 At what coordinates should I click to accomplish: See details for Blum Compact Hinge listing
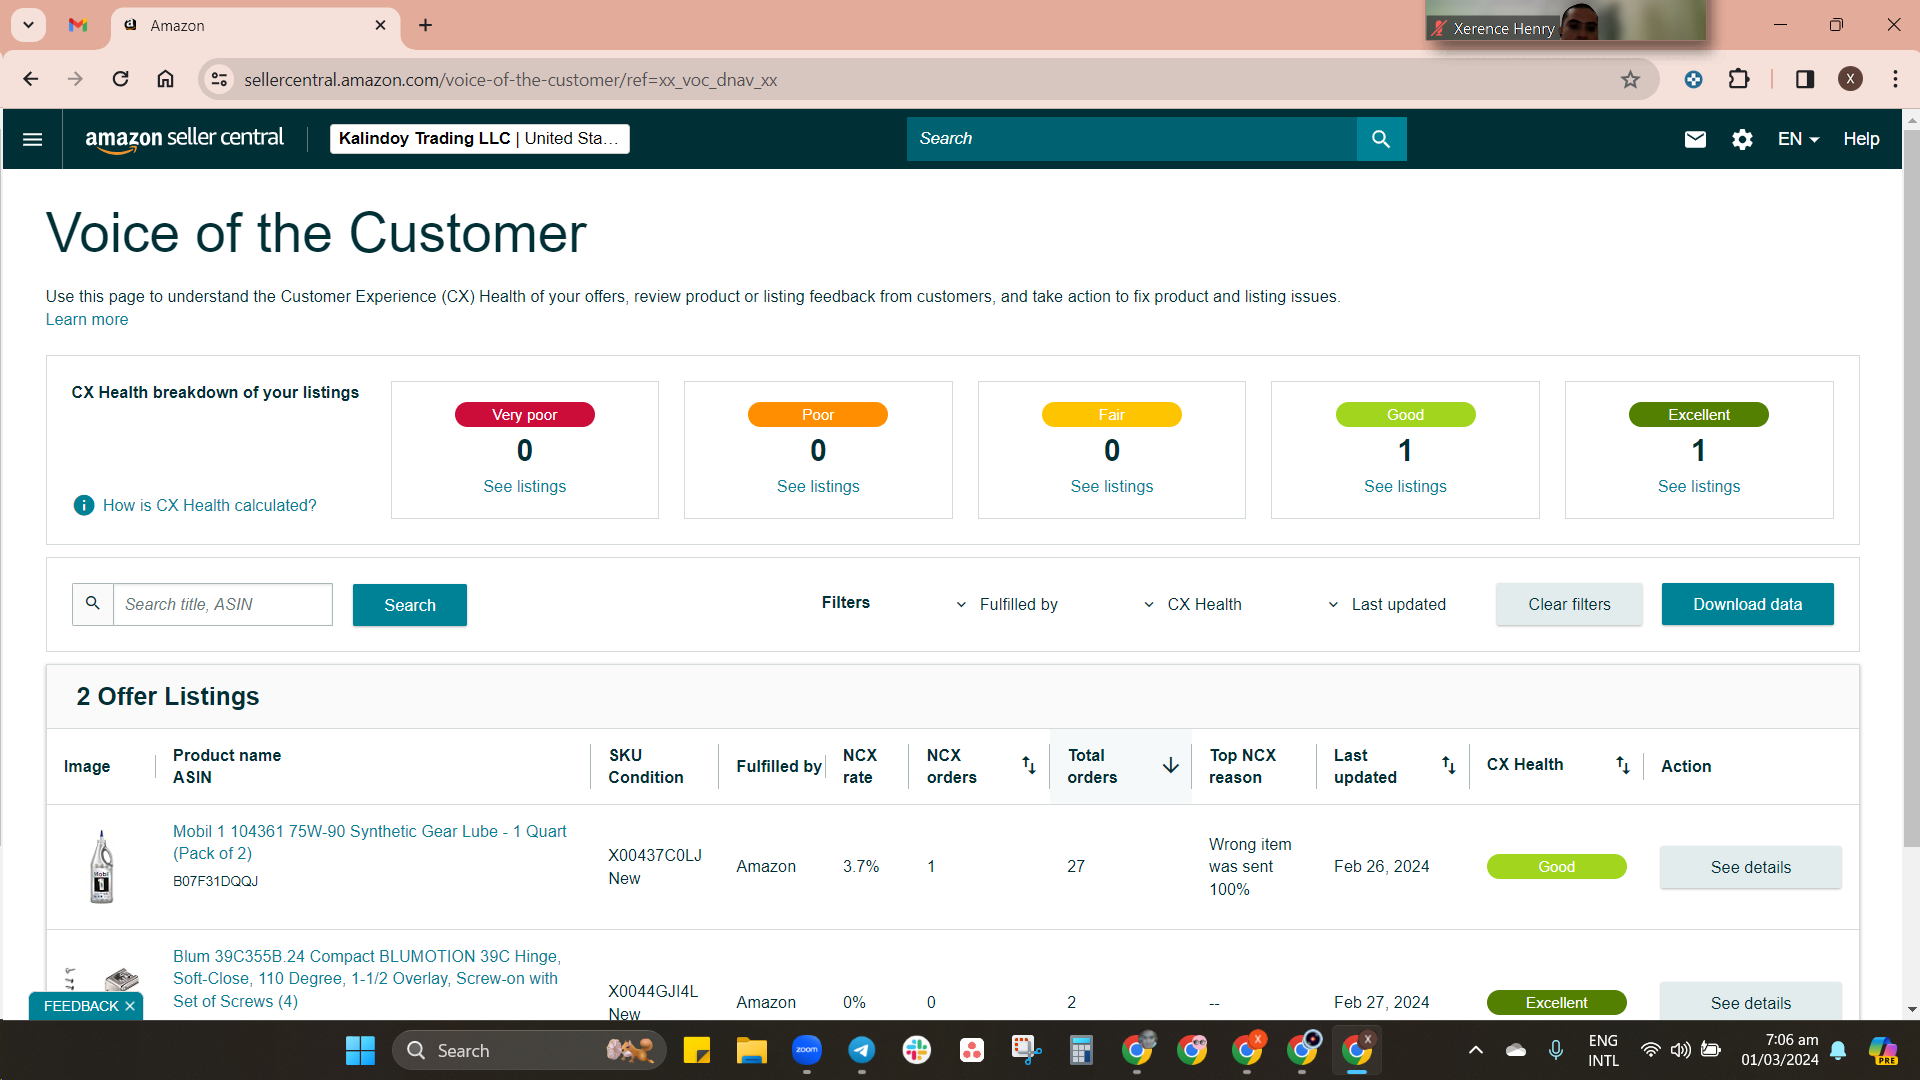point(1751,1001)
